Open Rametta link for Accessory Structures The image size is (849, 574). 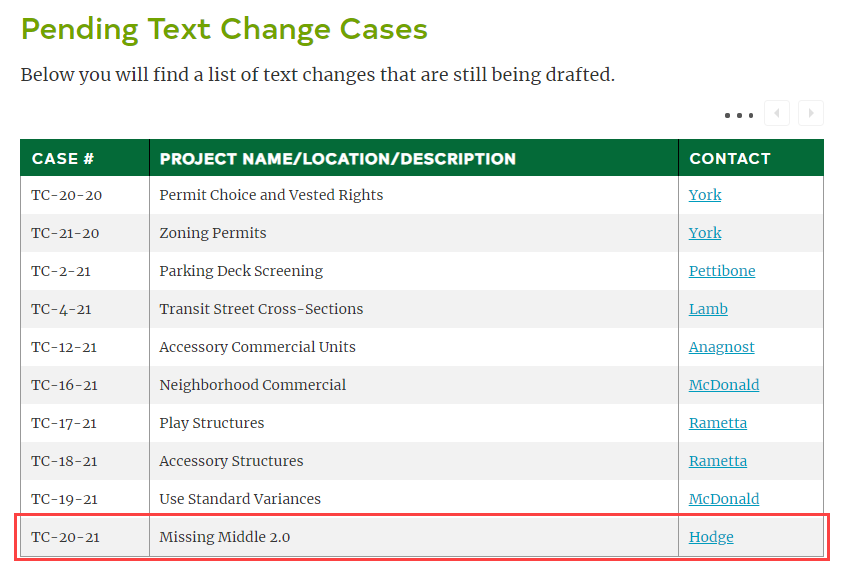718,461
